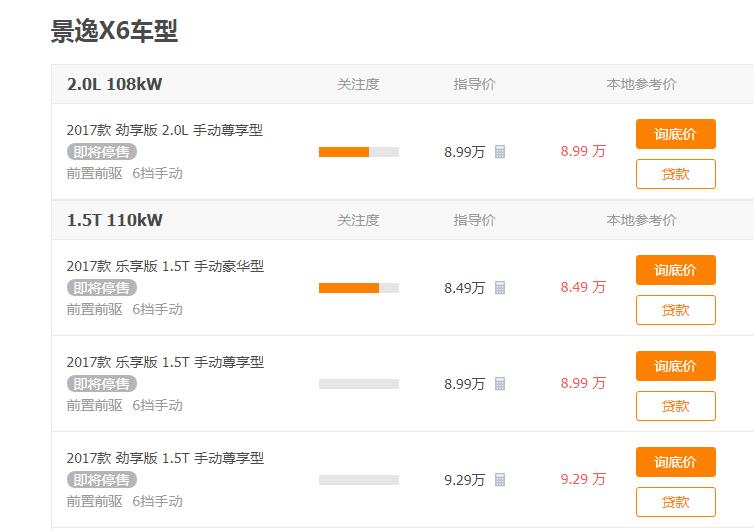754x531 pixels.
Task: Choose 贷款 for 乐享版 1.5T 手动尊享型
Action: (x=676, y=406)
